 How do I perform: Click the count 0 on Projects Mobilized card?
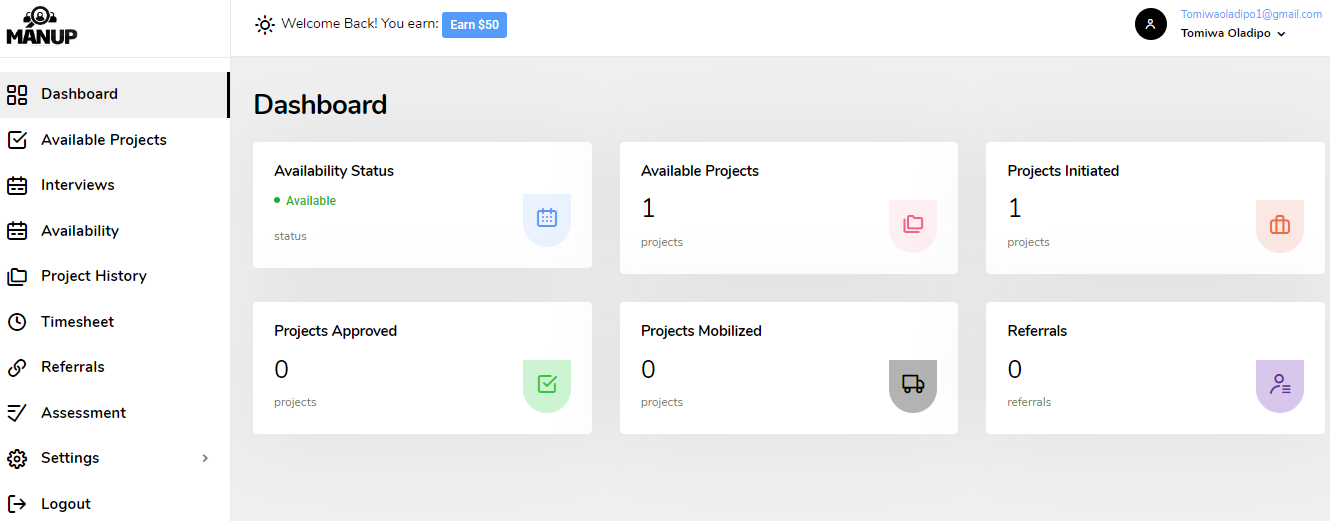click(648, 370)
